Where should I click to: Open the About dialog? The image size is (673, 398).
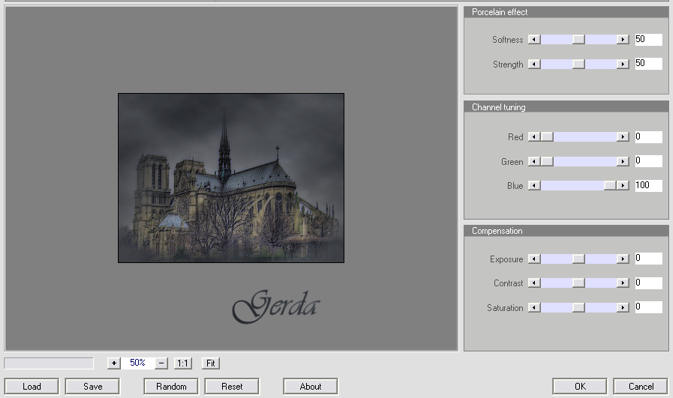310,386
